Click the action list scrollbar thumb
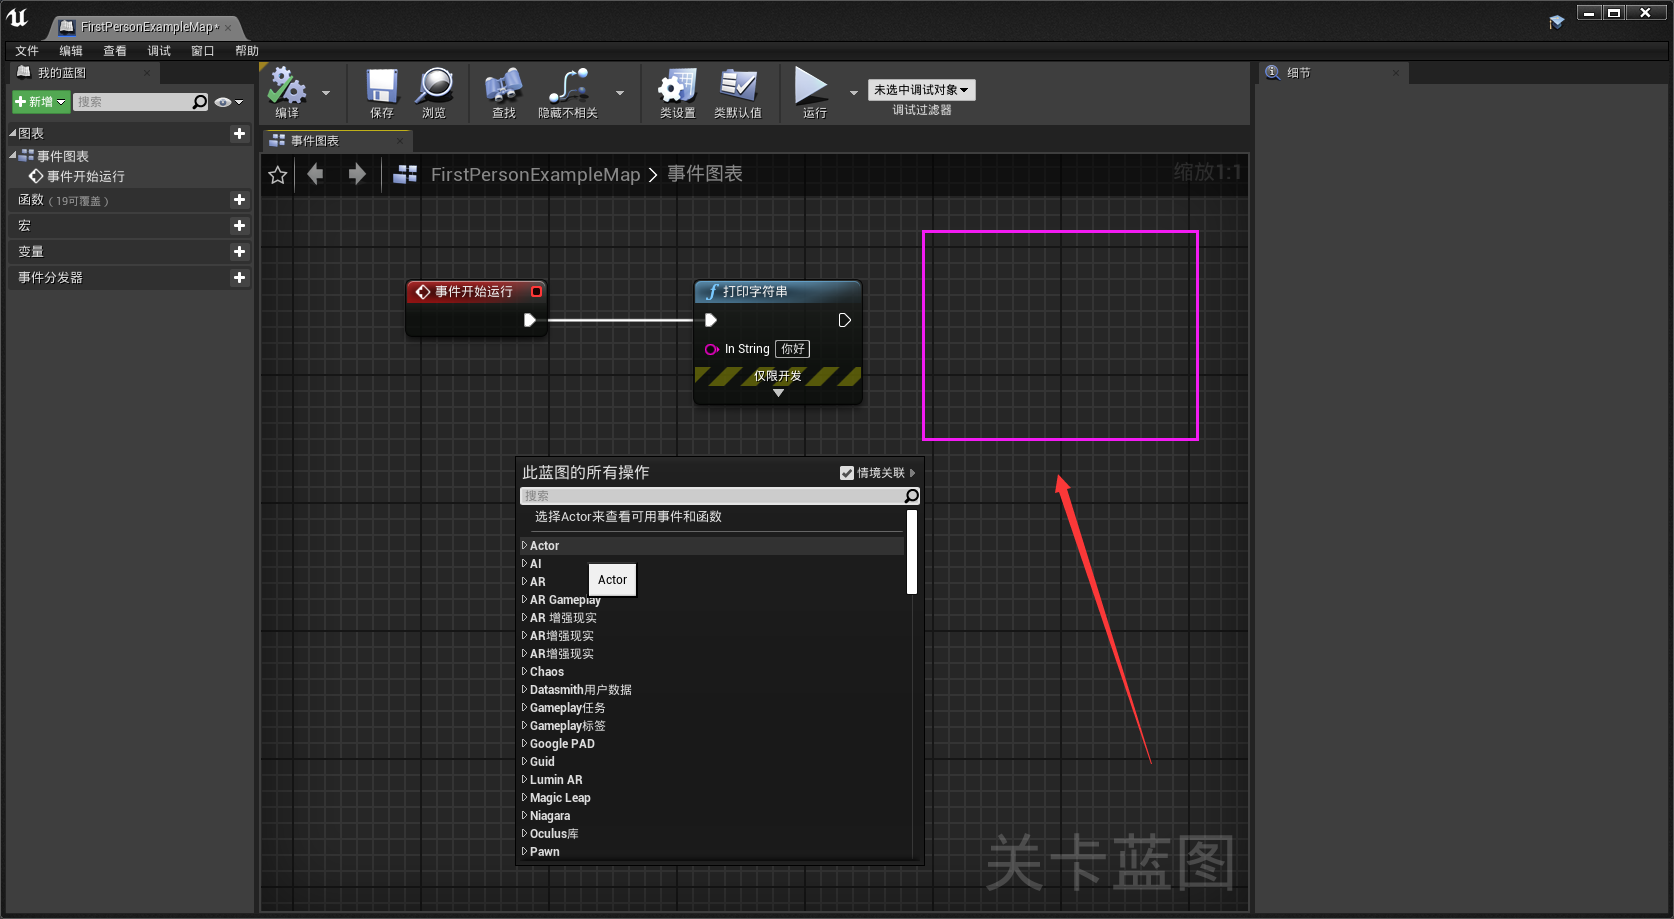This screenshot has width=1674, height=919. [912, 552]
